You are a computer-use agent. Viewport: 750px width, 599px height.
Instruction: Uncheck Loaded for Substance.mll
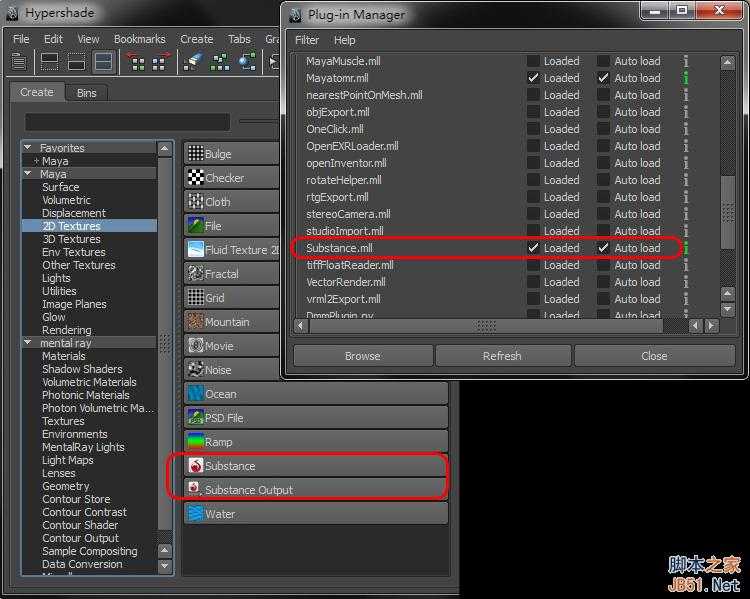[533, 248]
